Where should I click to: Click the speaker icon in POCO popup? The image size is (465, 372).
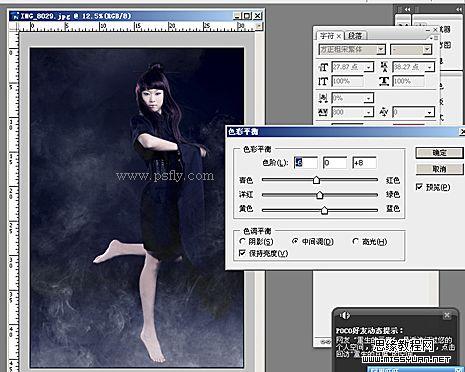pyautogui.click(x=345, y=315)
